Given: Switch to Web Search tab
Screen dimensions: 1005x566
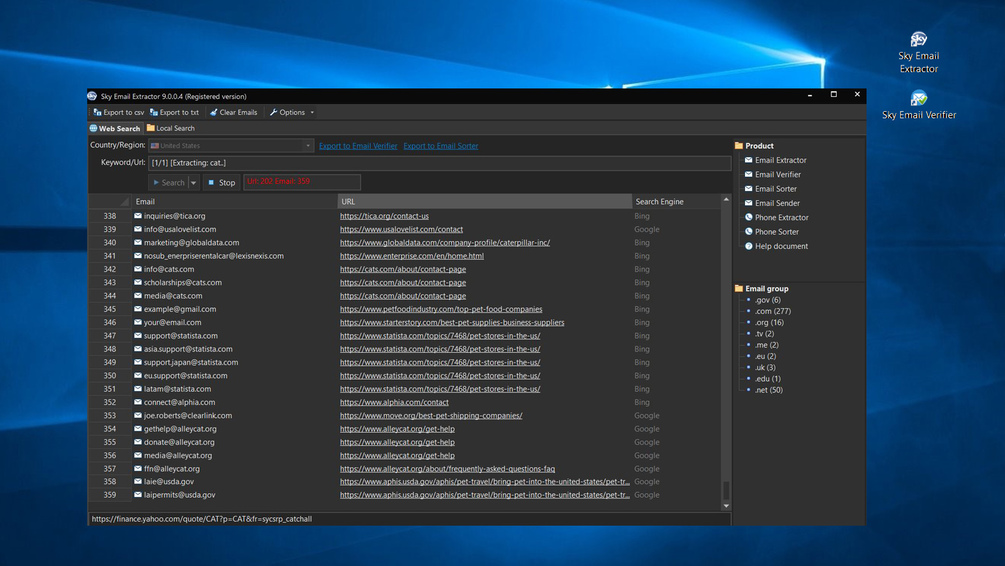Looking at the screenshot, I should [x=115, y=128].
